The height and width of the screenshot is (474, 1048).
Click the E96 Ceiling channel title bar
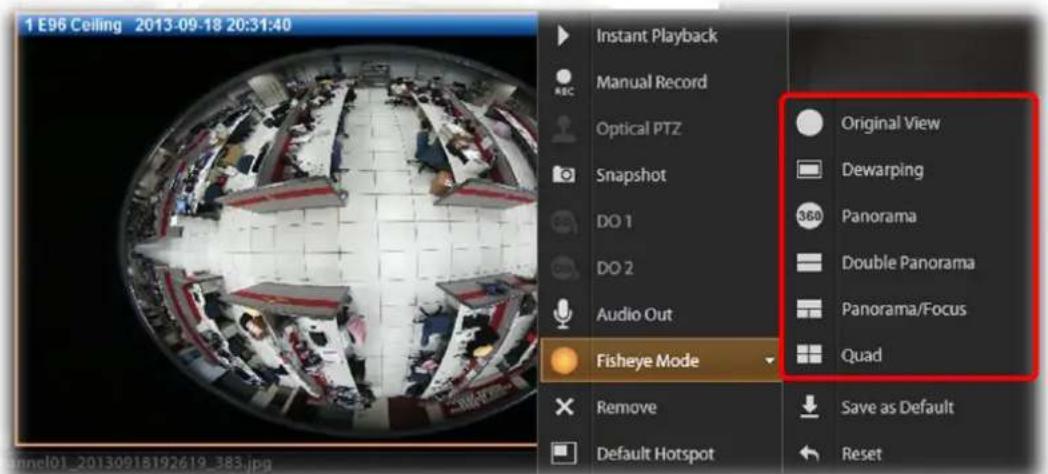279,25
